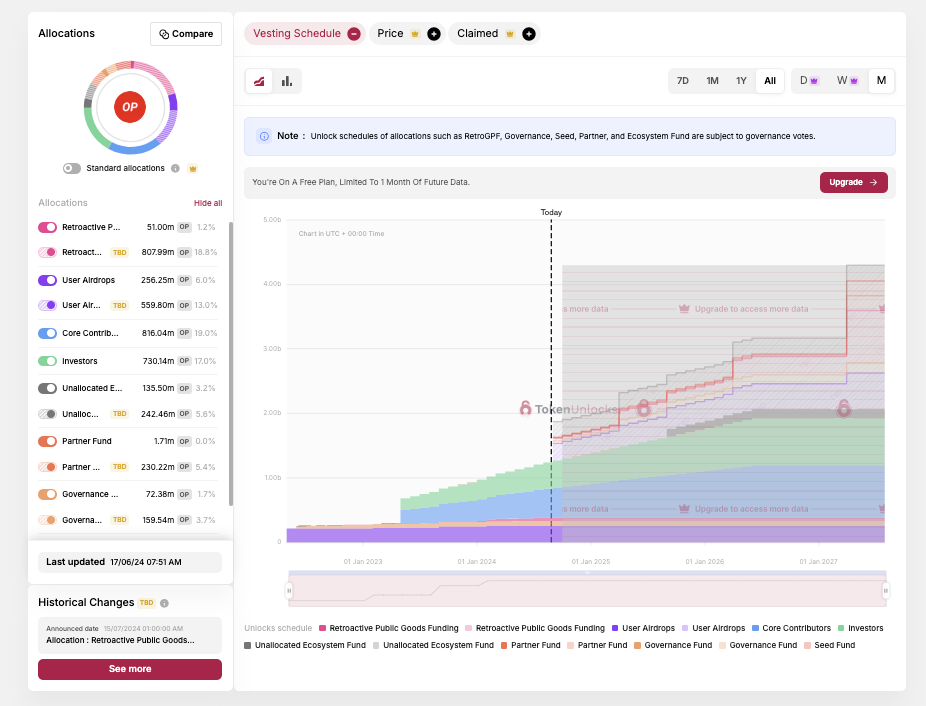Click the info icon beside Standard allocations

(x=175, y=168)
